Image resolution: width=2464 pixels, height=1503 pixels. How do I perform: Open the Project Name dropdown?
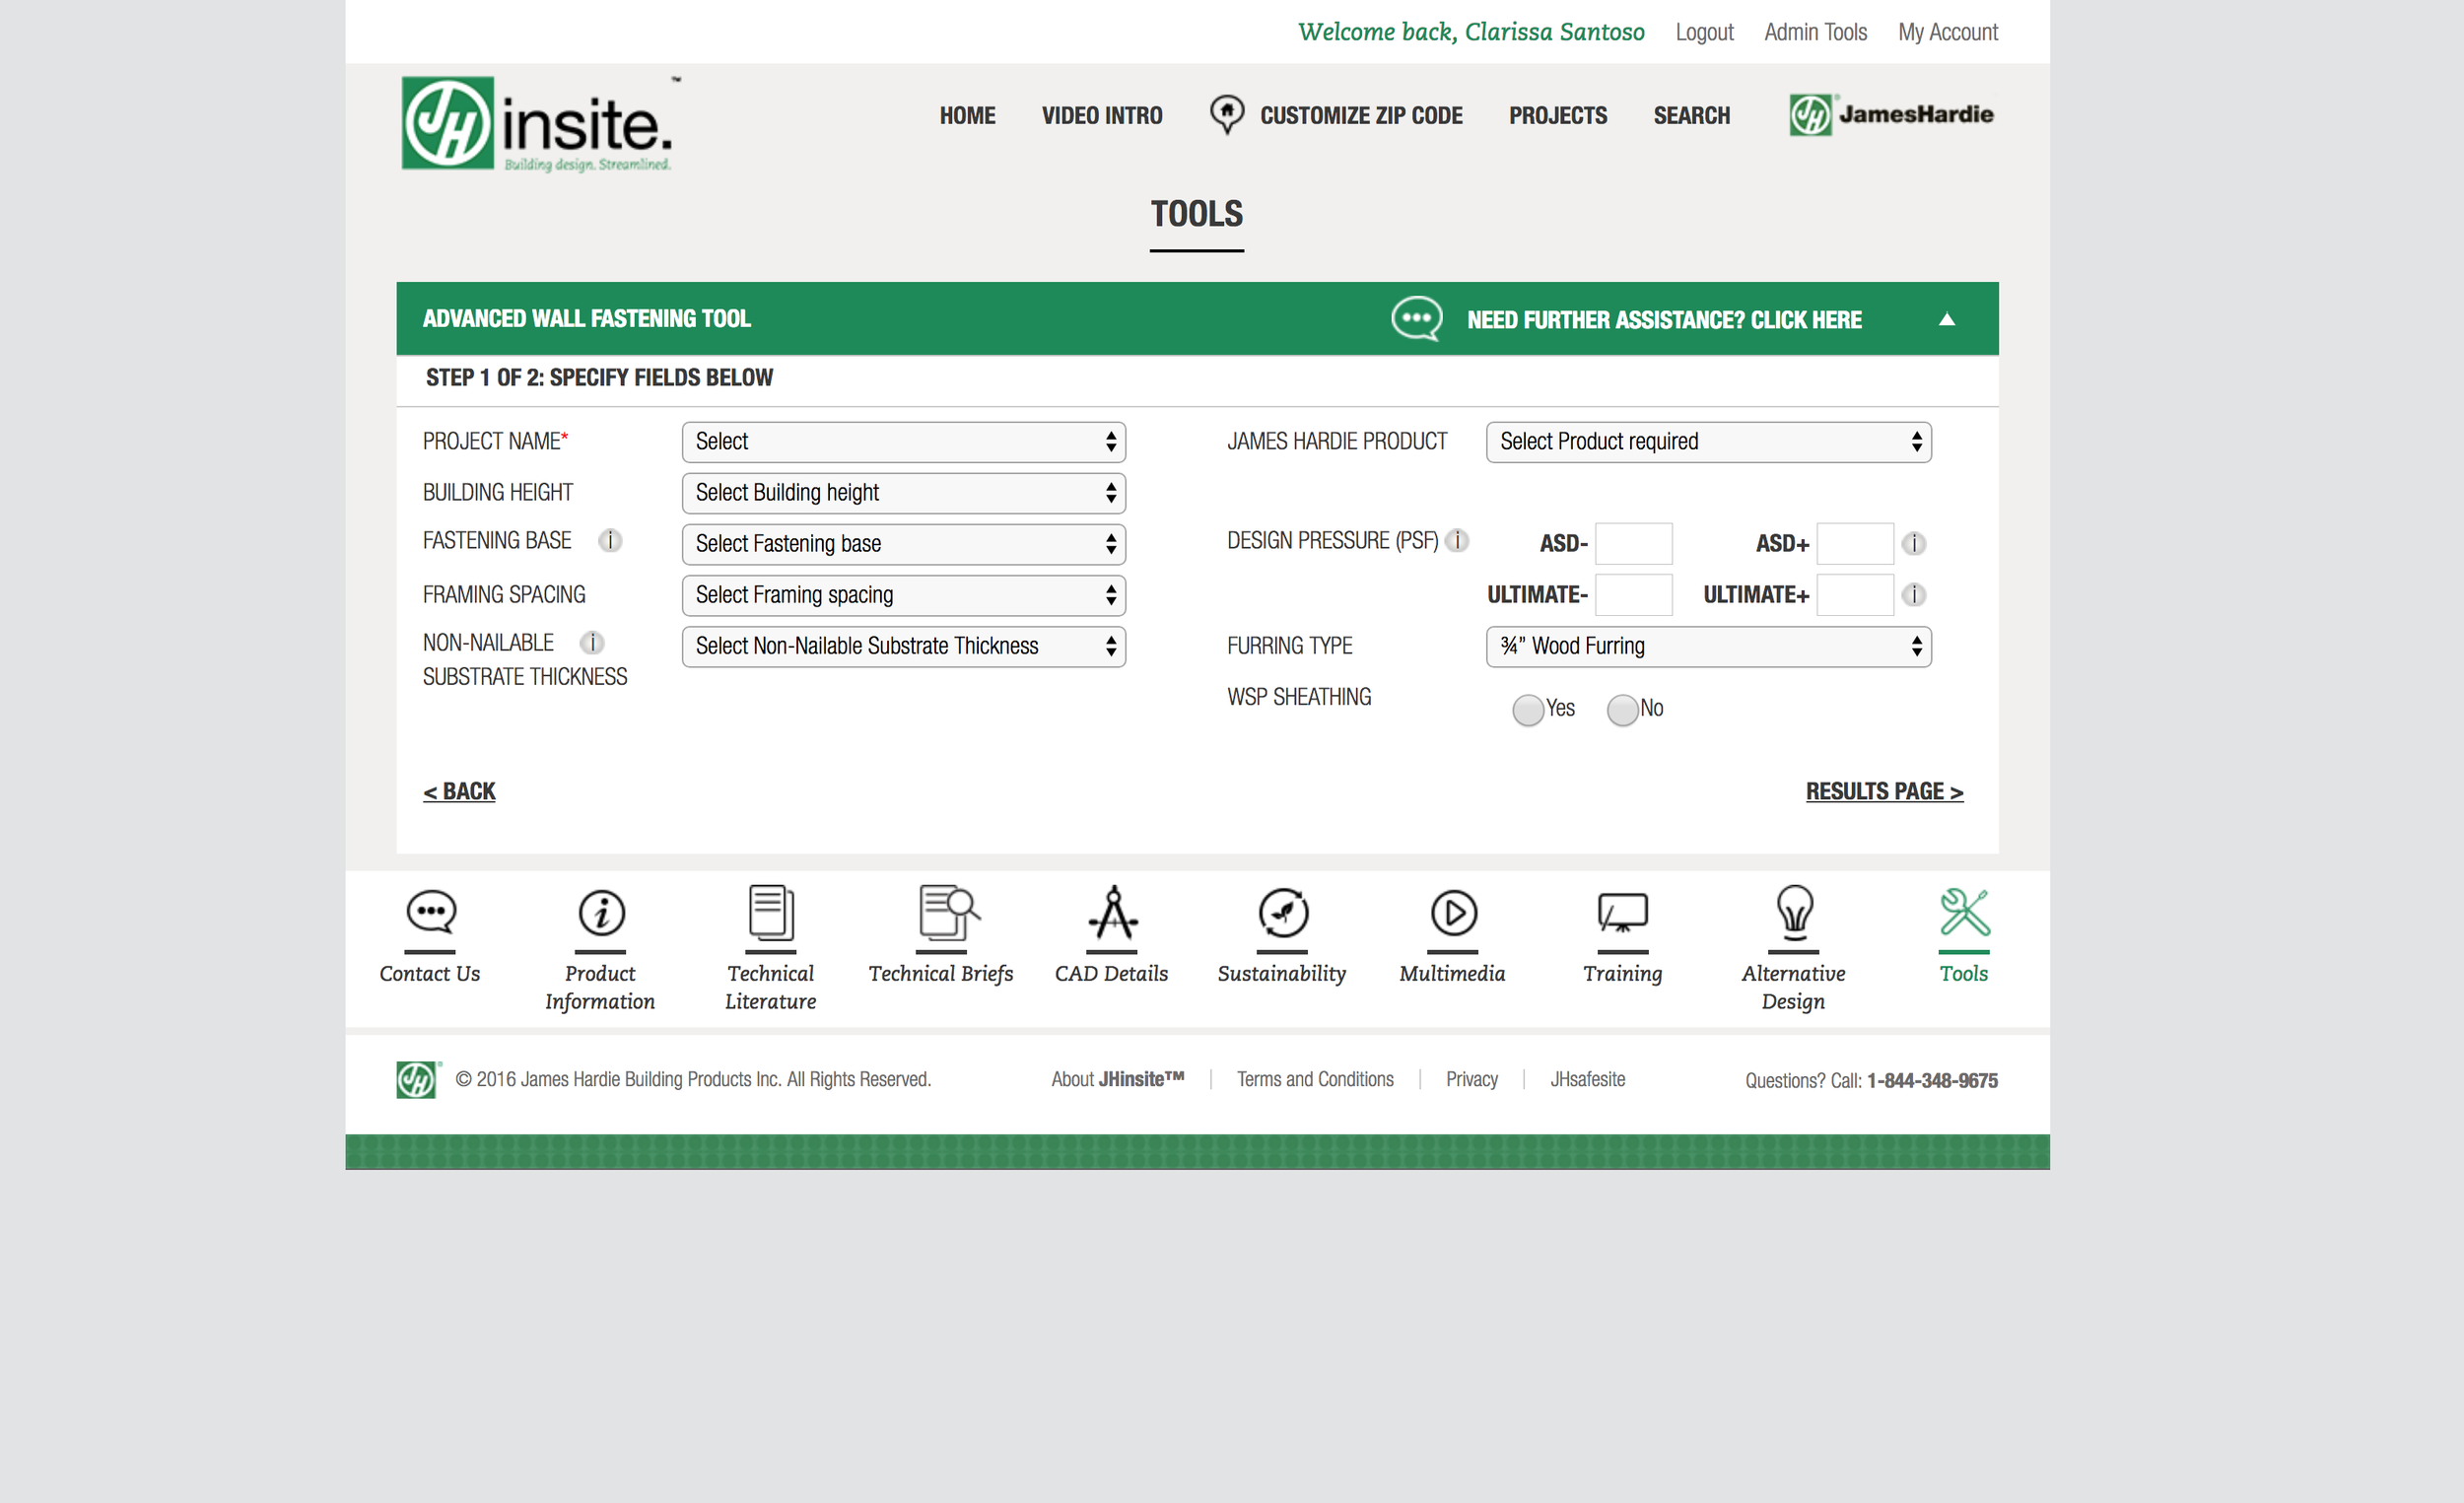[x=903, y=442]
